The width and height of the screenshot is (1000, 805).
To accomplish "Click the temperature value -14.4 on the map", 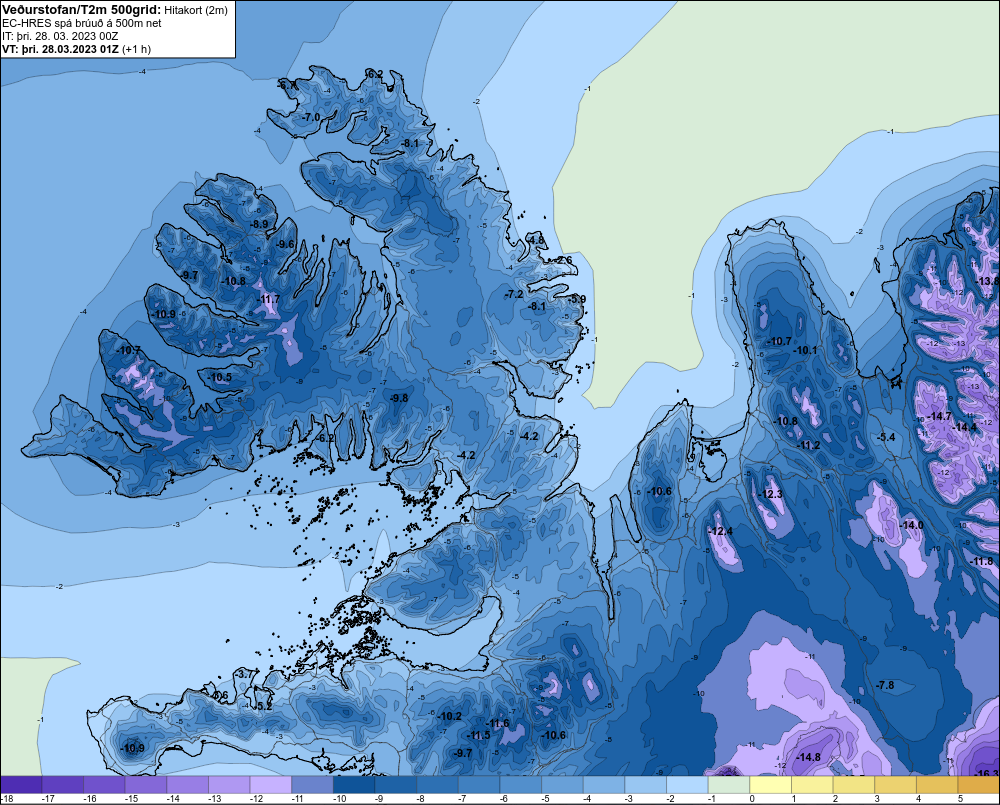I will [x=964, y=427].
